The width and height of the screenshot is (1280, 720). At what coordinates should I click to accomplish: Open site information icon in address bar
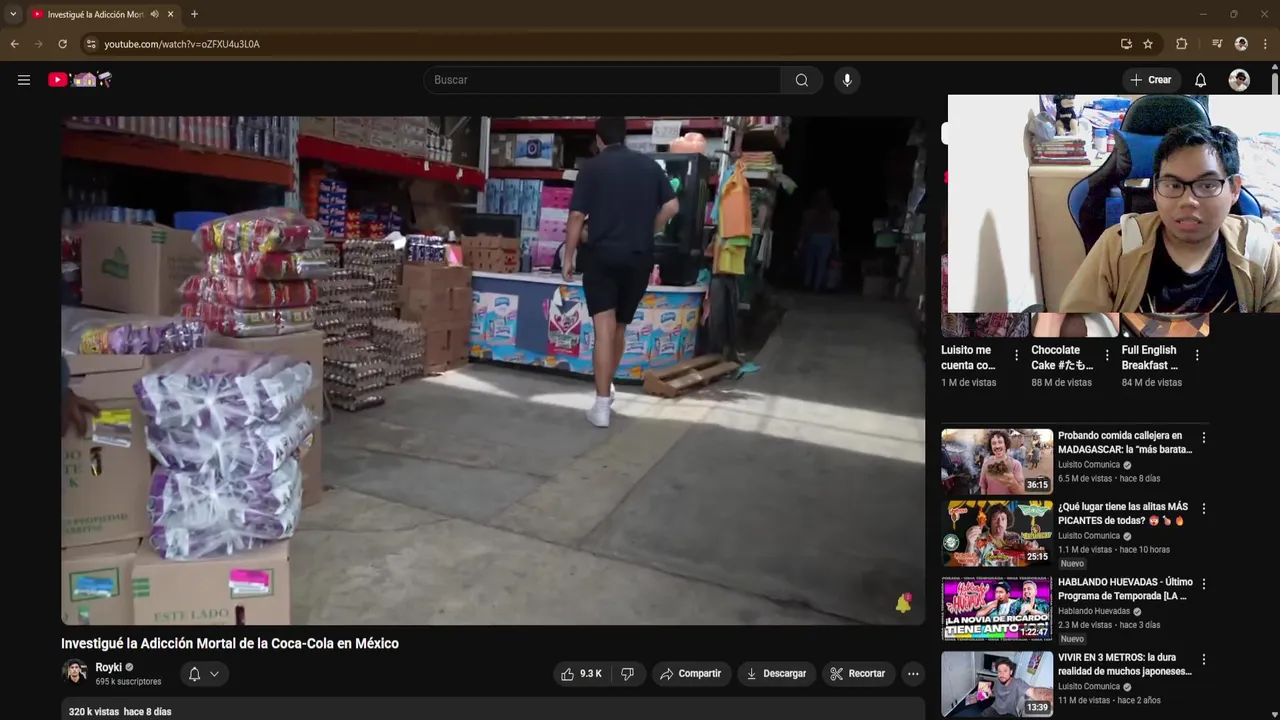tap(91, 44)
